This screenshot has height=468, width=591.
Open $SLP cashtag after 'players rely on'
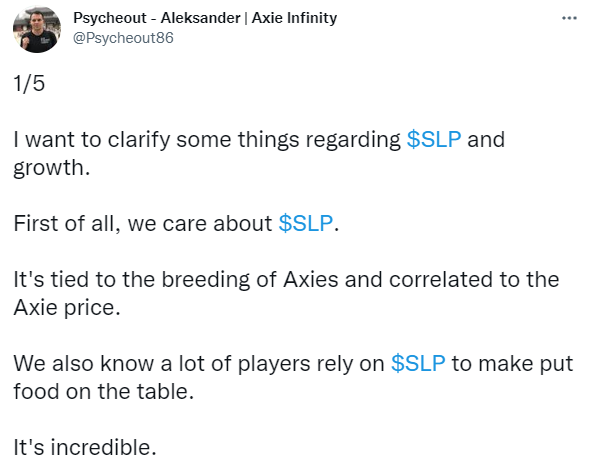(x=418, y=364)
